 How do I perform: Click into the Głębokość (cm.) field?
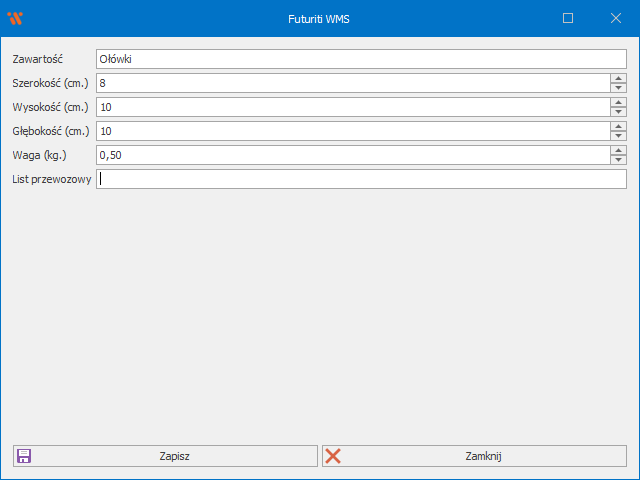pyautogui.click(x=353, y=131)
